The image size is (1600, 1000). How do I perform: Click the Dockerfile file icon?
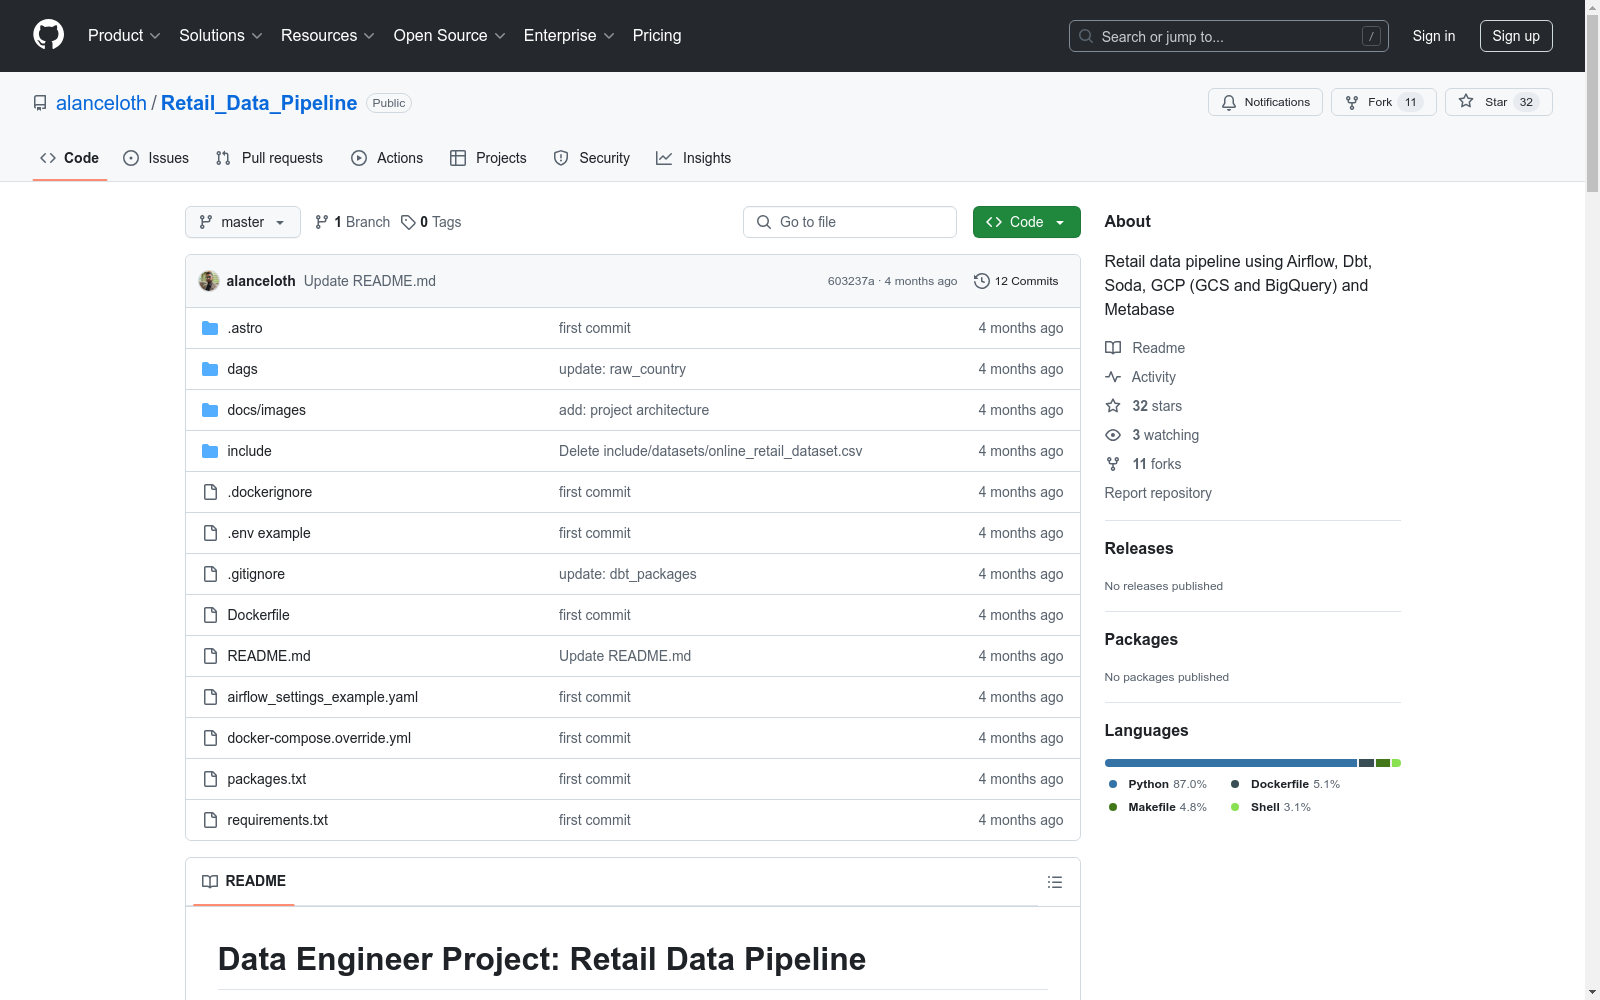pyautogui.click(x=210, y=615)
